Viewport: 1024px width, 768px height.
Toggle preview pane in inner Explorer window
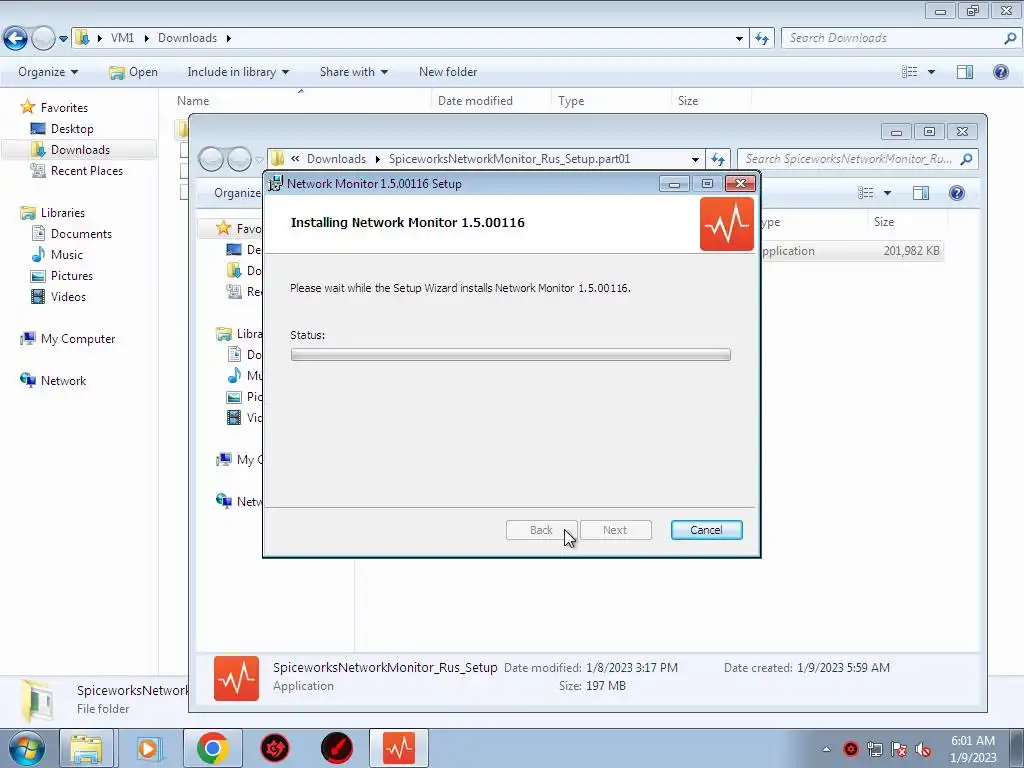(921, 193)
